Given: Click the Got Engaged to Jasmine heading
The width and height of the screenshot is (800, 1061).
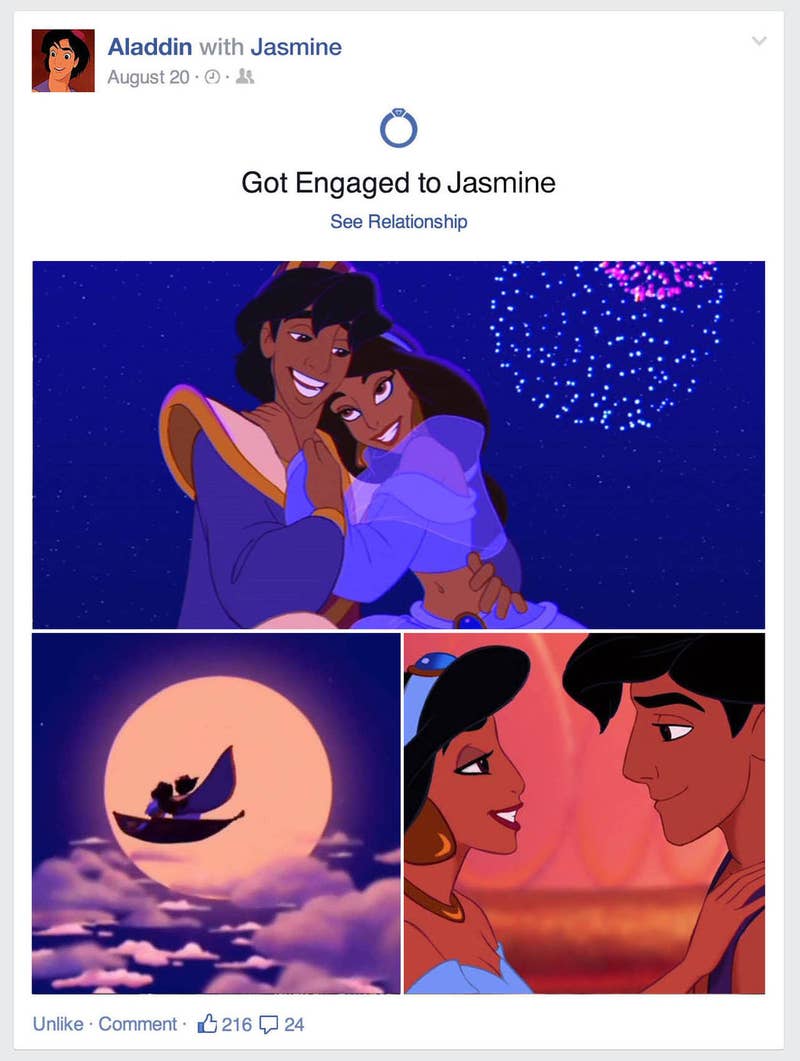Looking at the screenshot, I should [x=399, y=183].
